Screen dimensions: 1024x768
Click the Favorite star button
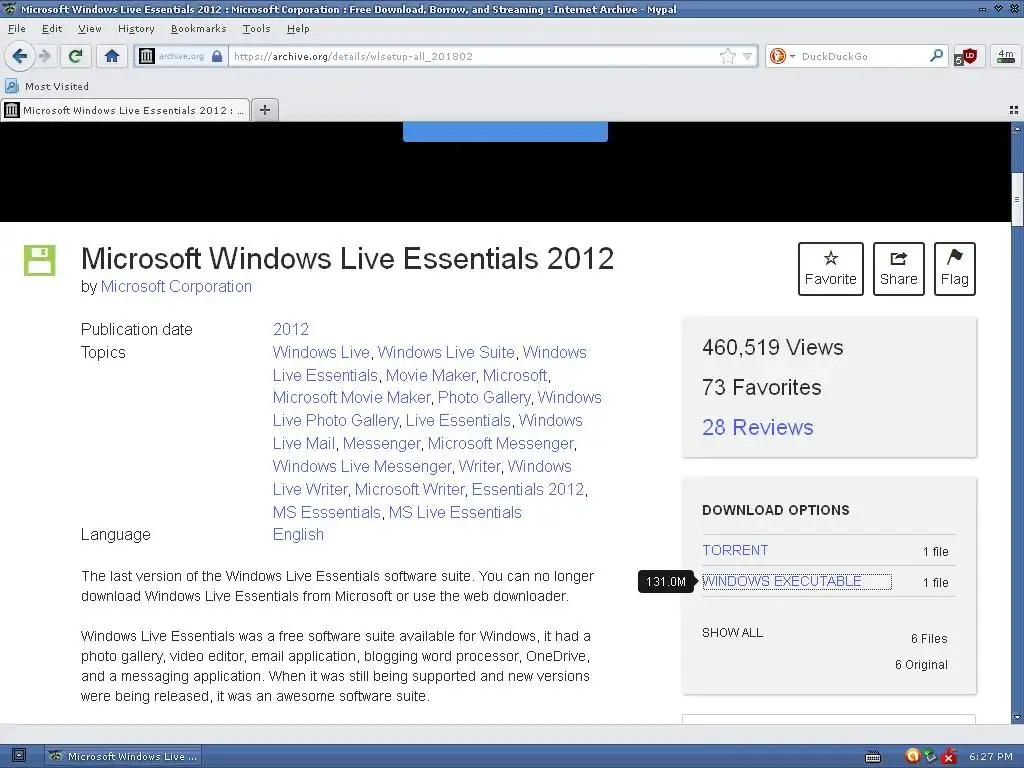[830, 268]
